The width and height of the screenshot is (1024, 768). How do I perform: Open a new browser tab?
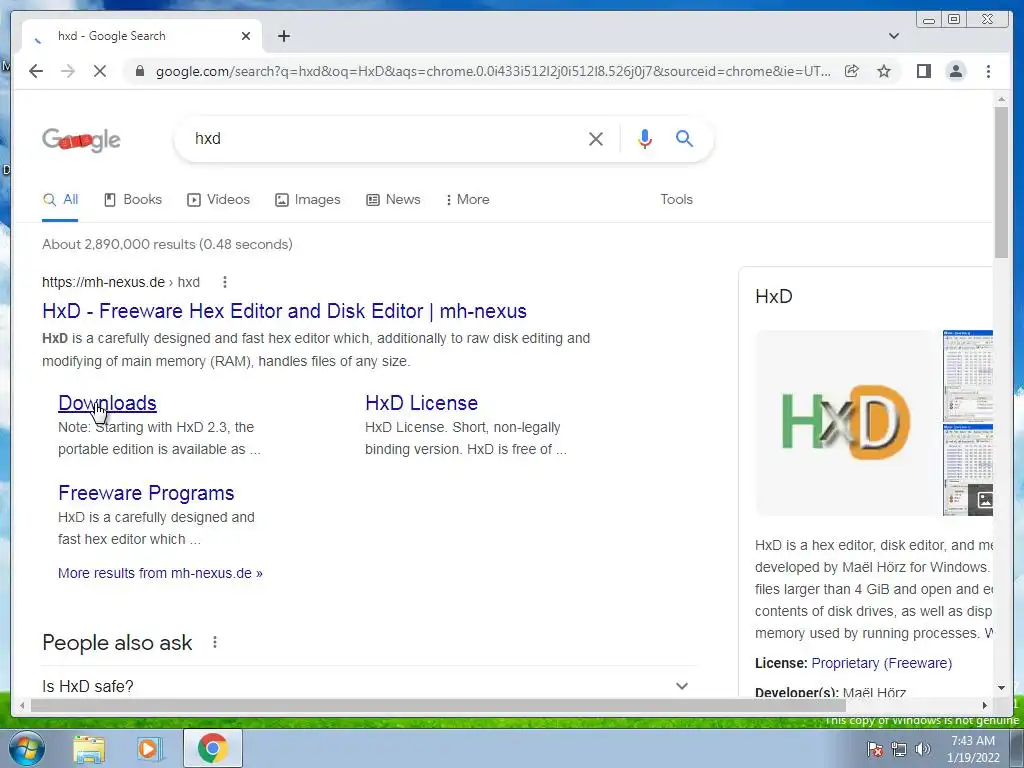(283, 36)
